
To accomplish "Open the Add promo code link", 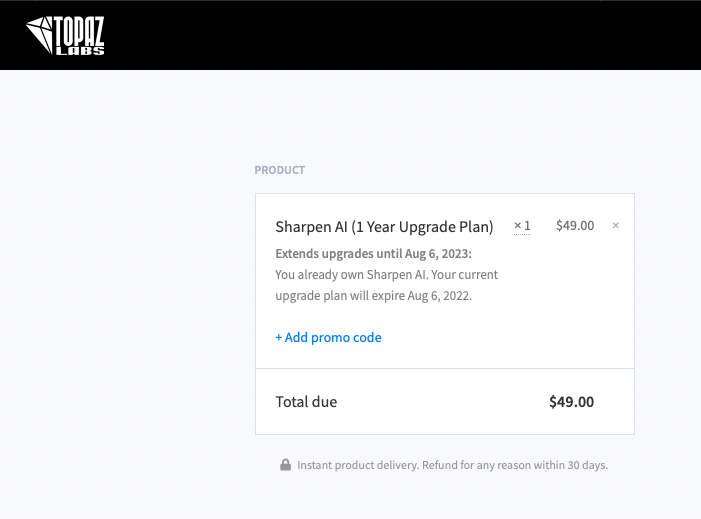I will [x=329, y=337].
